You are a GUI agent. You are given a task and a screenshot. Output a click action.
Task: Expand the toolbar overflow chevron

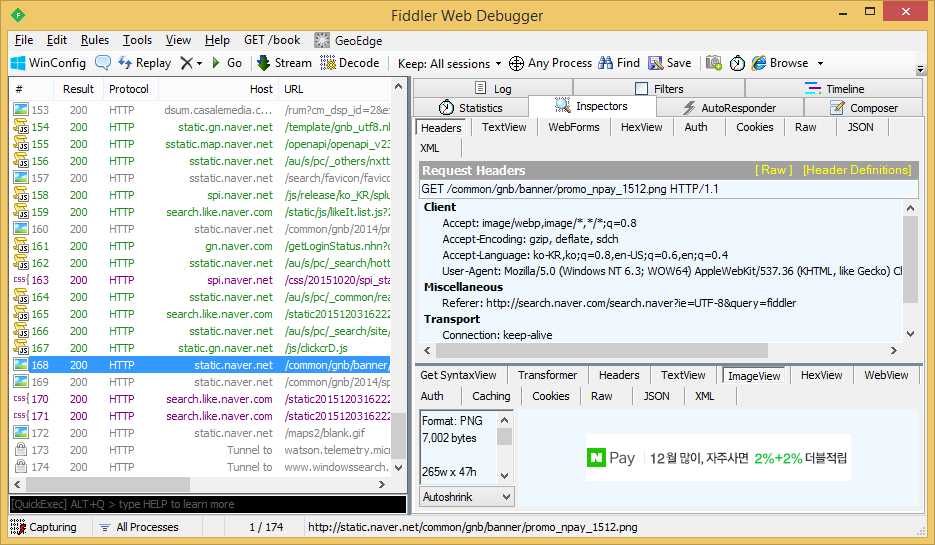click(920, 69)
